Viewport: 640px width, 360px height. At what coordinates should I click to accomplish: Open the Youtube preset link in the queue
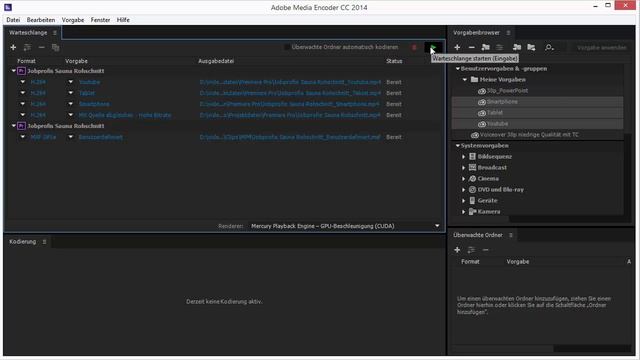coord(89,82)
